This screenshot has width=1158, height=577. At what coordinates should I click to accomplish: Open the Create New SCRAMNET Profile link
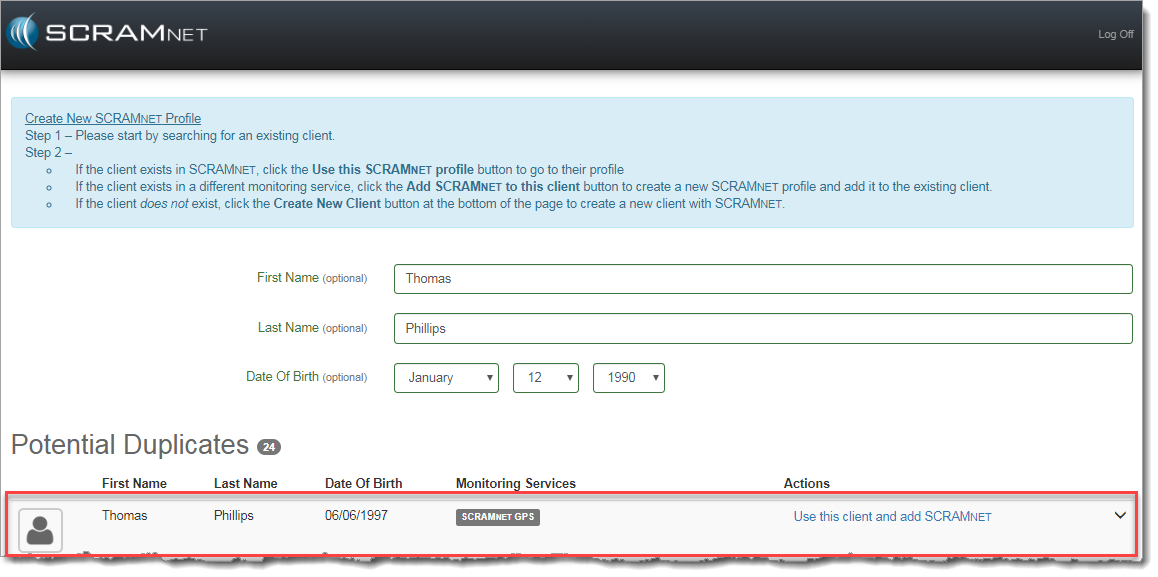point(113,118)
